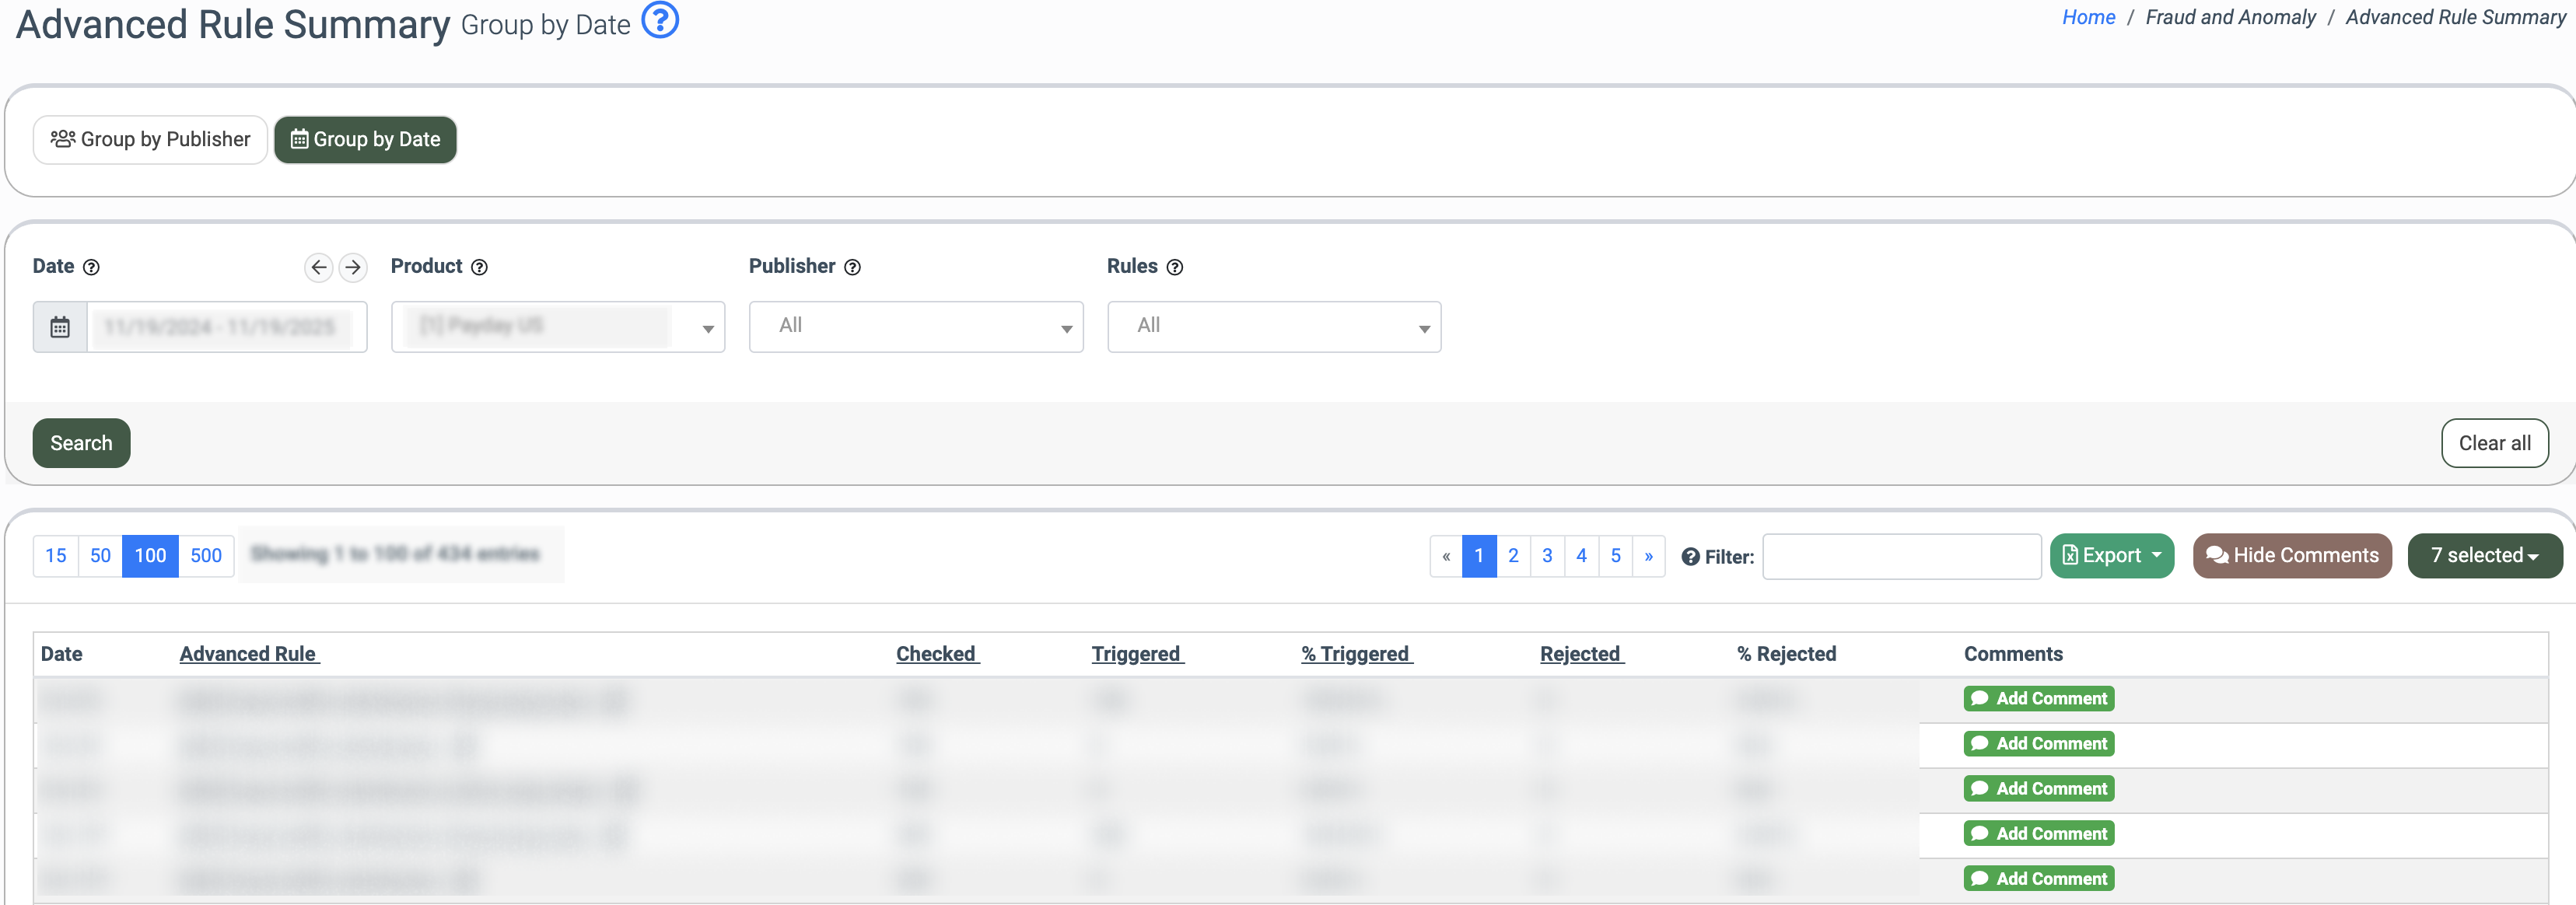
Task: Click the help icon next to Product
Action: pyautogui.click(x=479, y=267)
